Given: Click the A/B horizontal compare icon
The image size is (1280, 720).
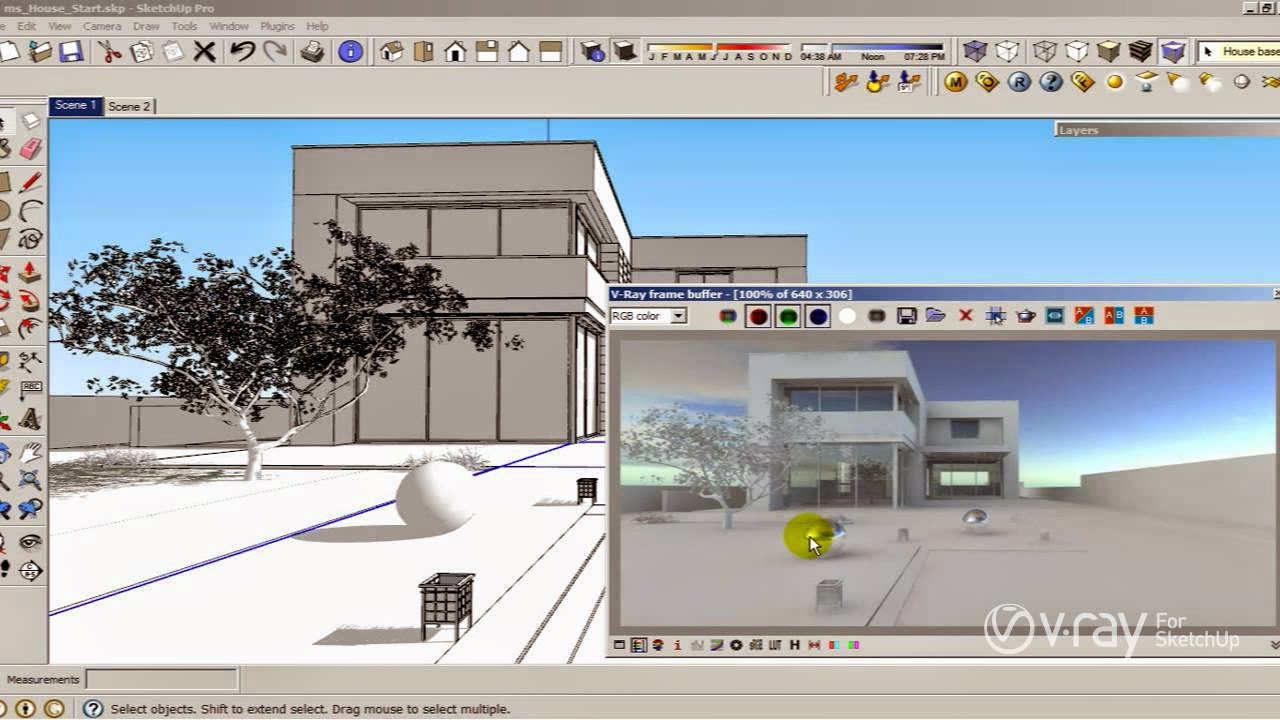Looking at the screenshot, I should tap(1114, 316).
